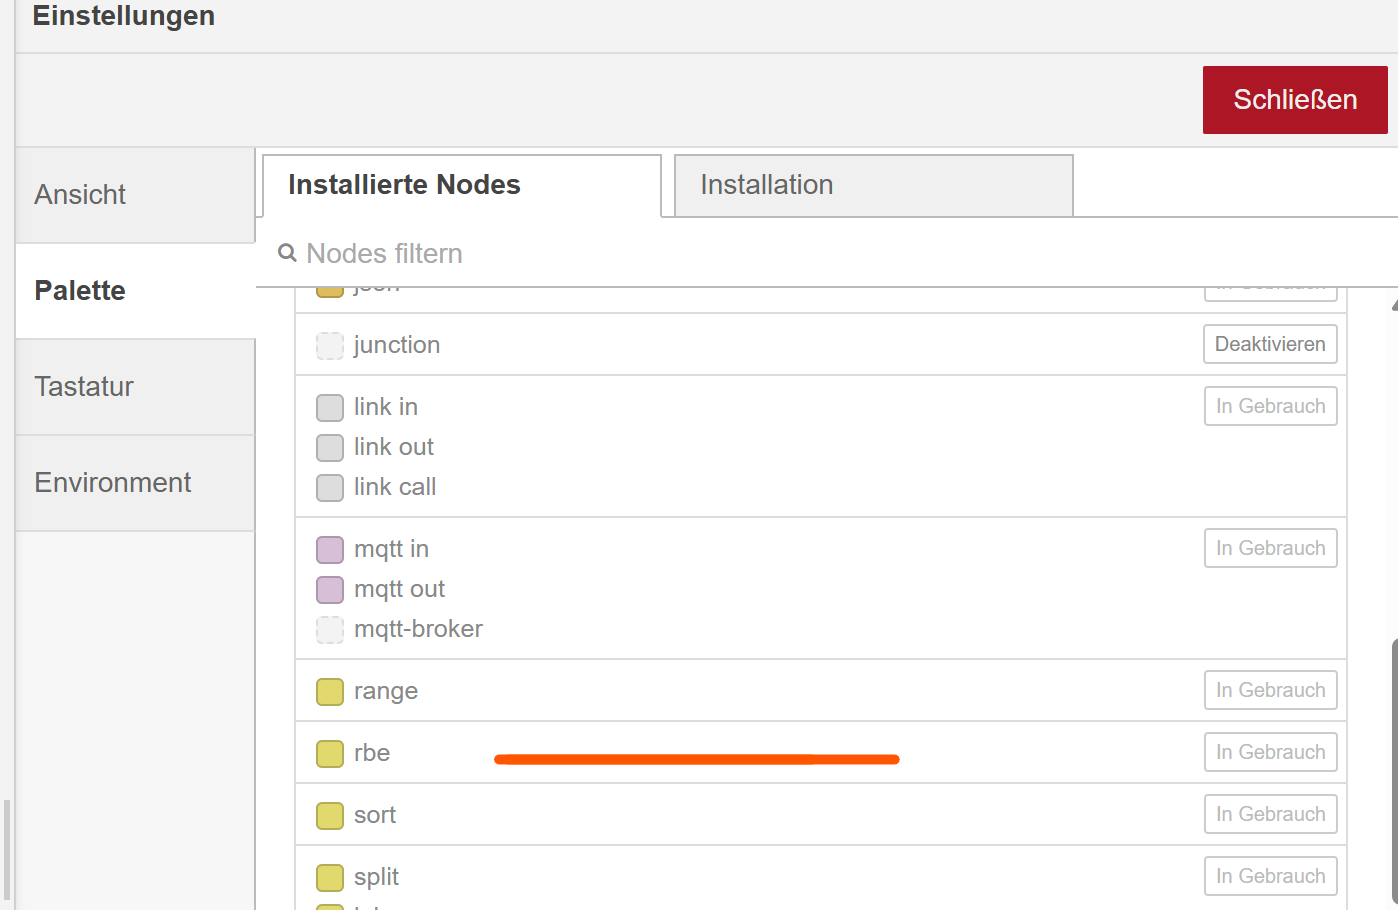Click the junction node icon

(x=330, y=345)
